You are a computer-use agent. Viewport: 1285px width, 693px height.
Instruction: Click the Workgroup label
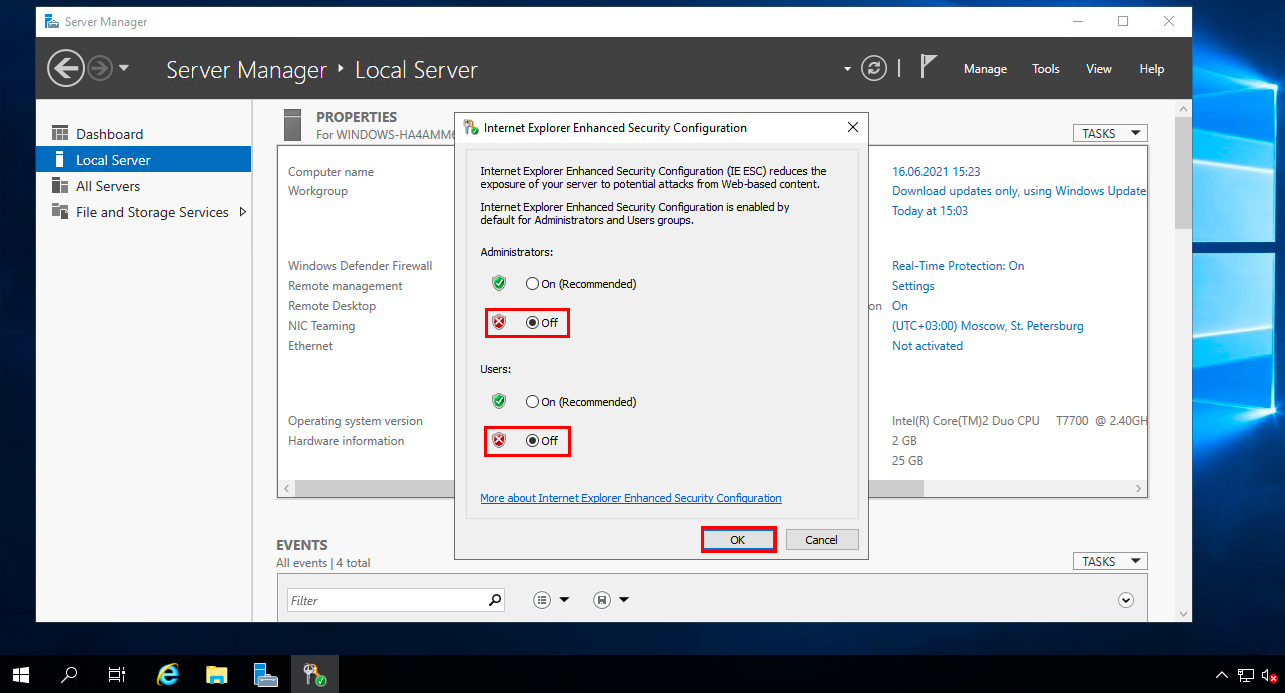[x=318, y=191]
